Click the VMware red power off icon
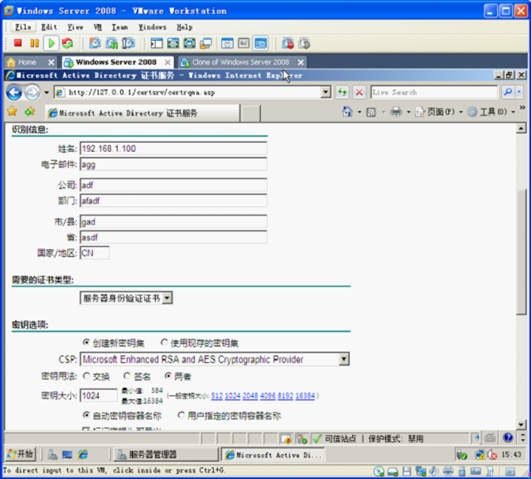The image size is (531, 479). [x=18, y=43]
